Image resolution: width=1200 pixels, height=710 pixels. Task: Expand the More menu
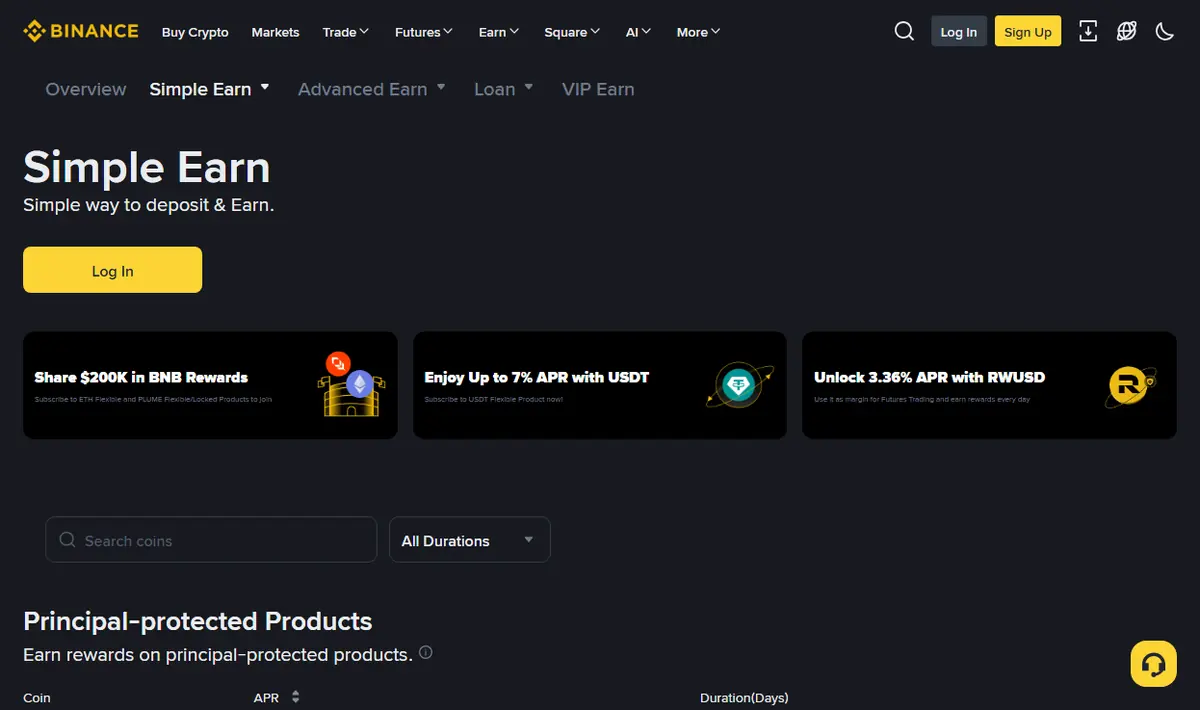[698, 32]
